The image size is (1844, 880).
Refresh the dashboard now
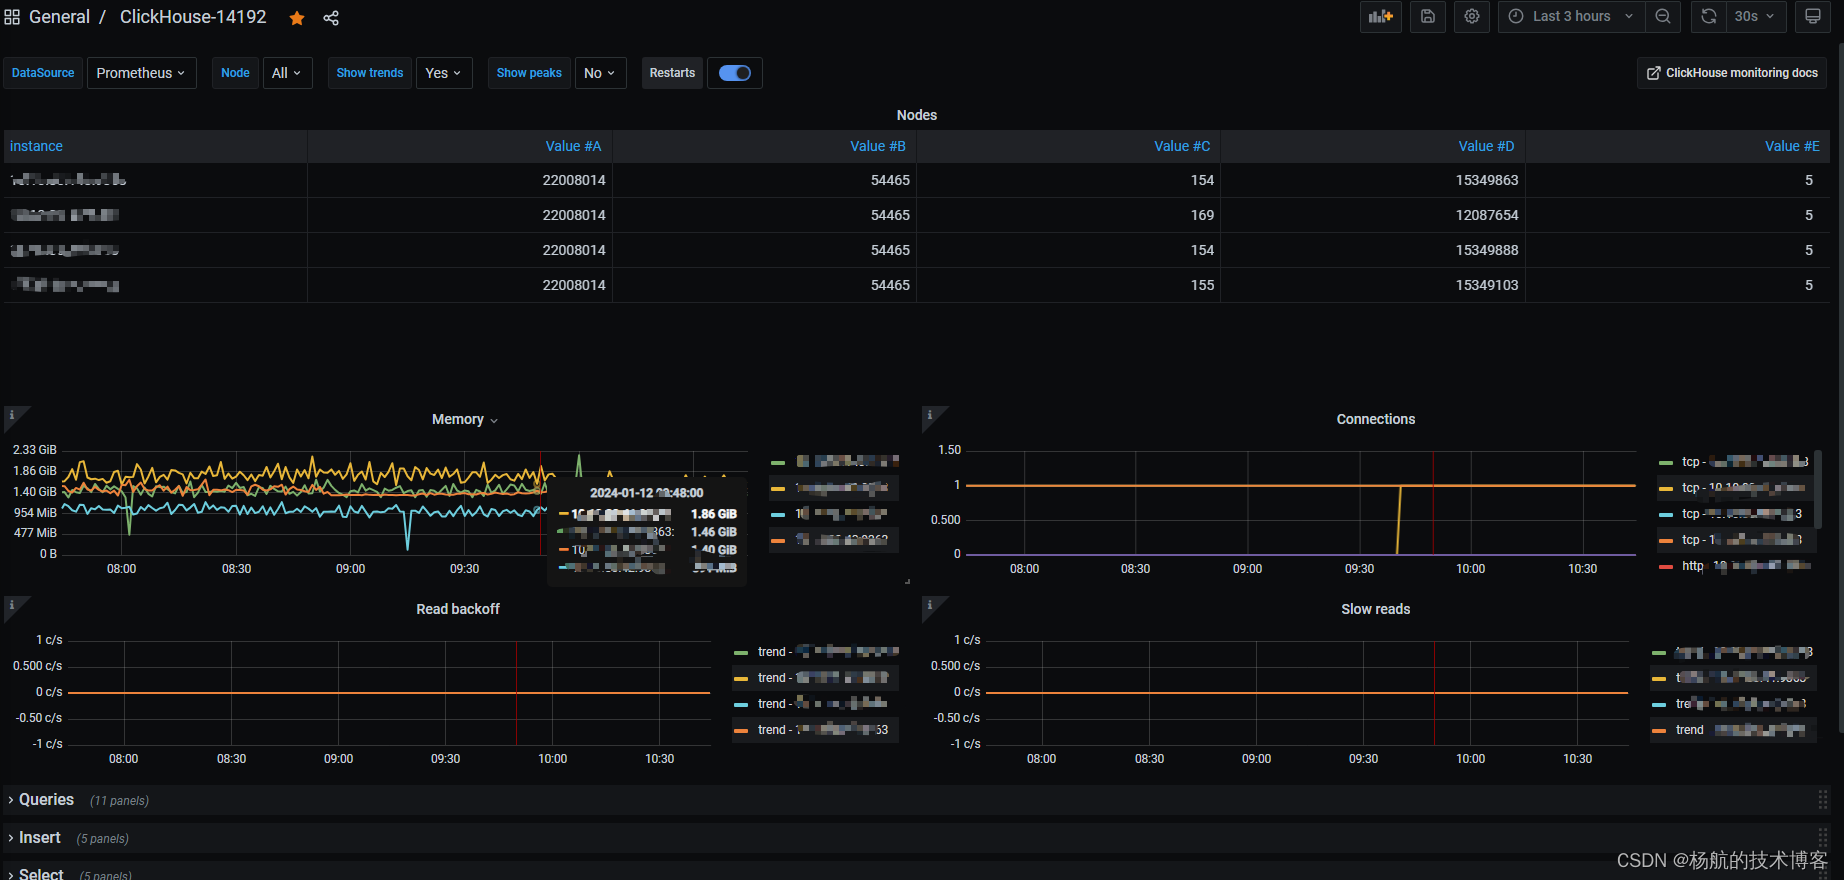(x=1709, y=16)
